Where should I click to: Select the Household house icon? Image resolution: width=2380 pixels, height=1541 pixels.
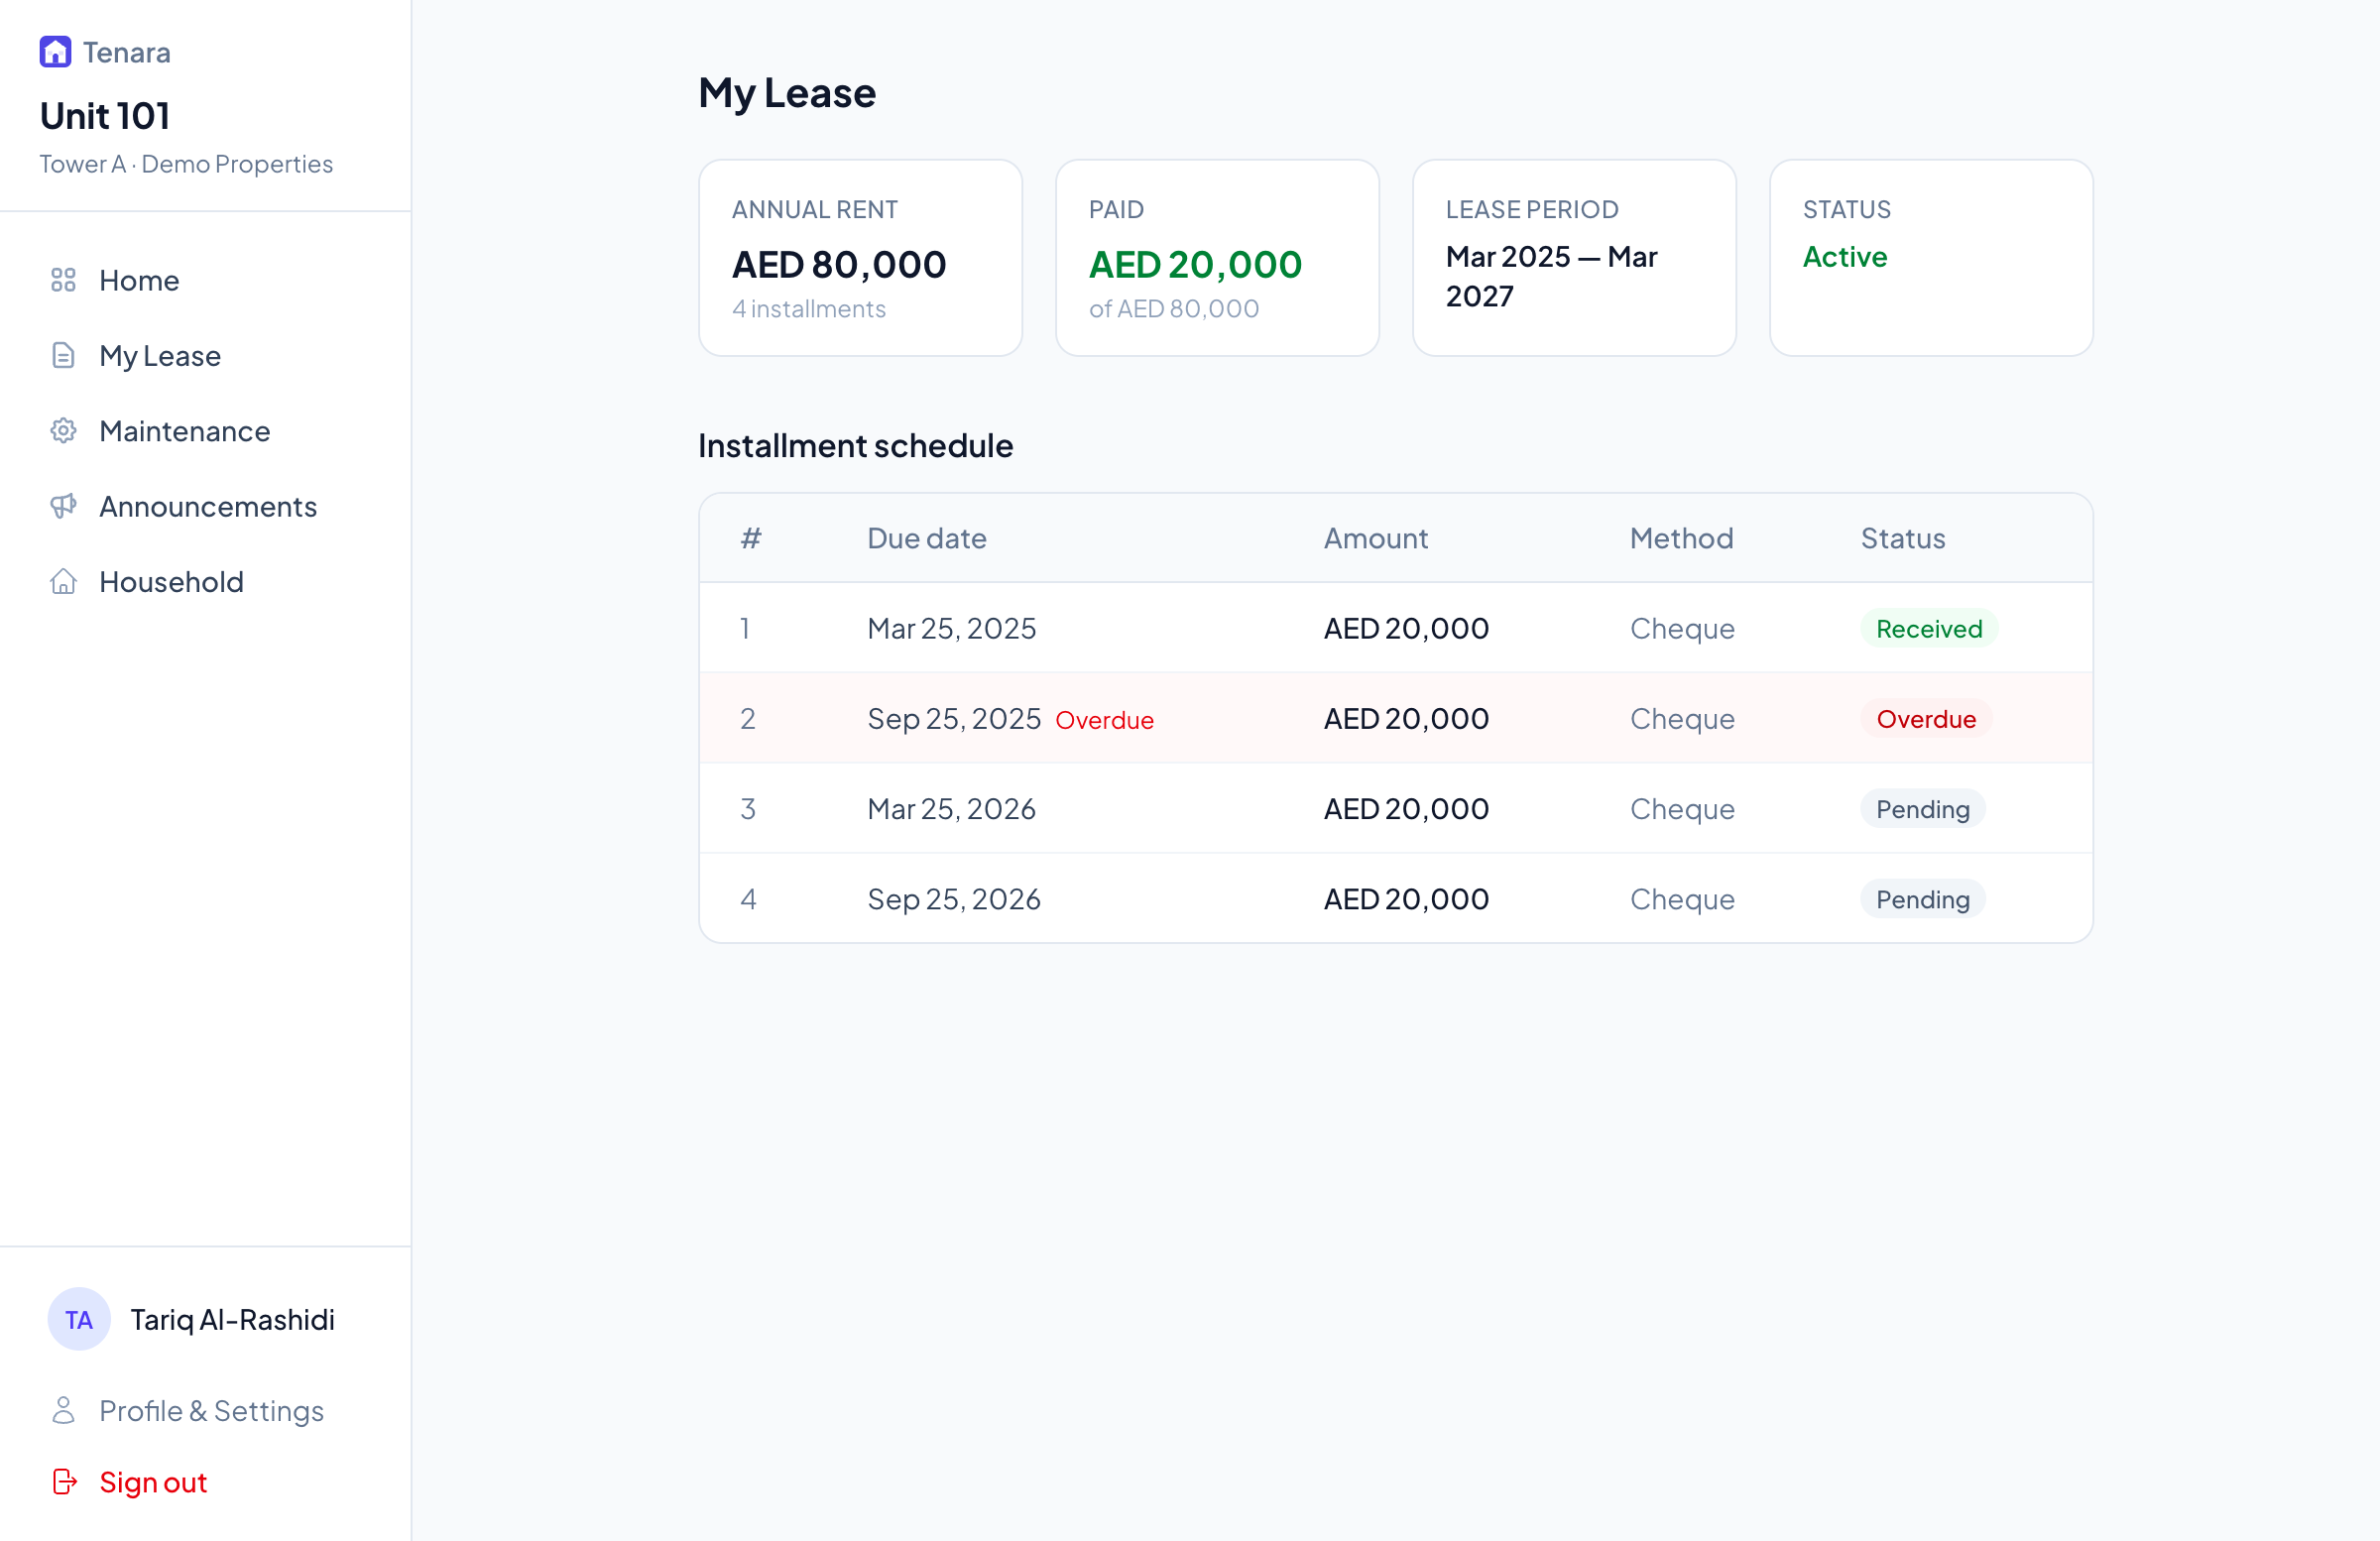pos(63,581)
